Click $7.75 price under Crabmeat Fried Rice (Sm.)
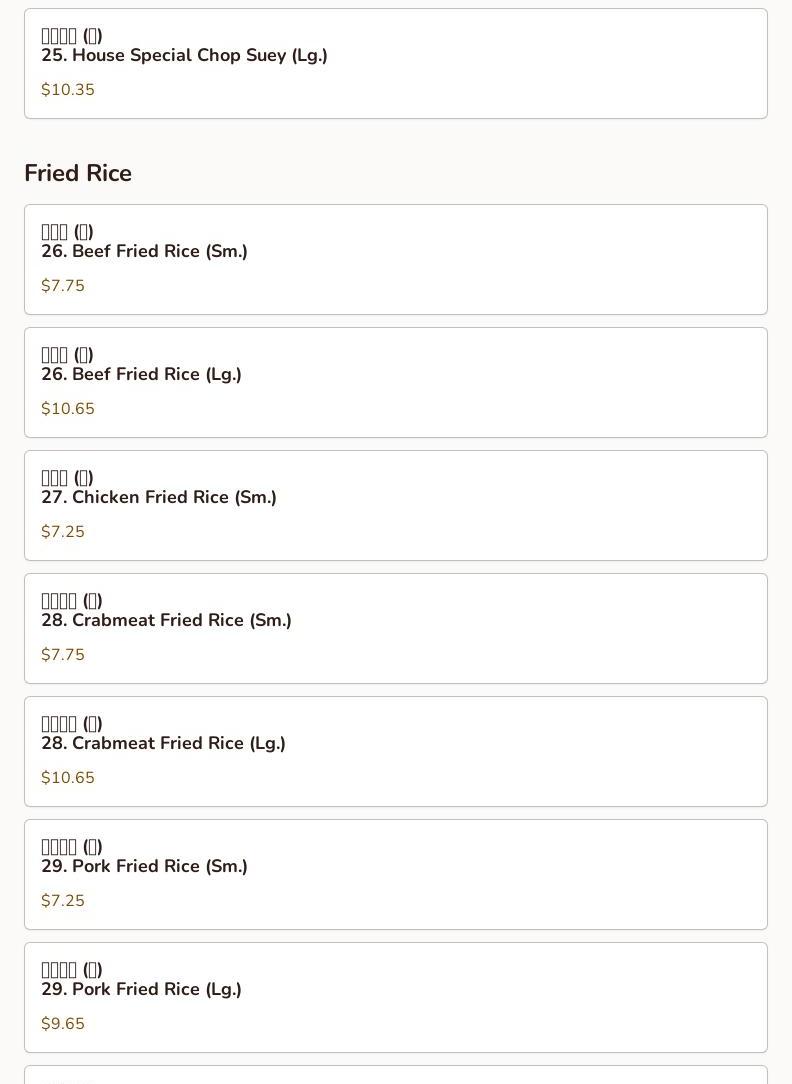This screenshot has width=792, height=1084. (x=63, y=655)
